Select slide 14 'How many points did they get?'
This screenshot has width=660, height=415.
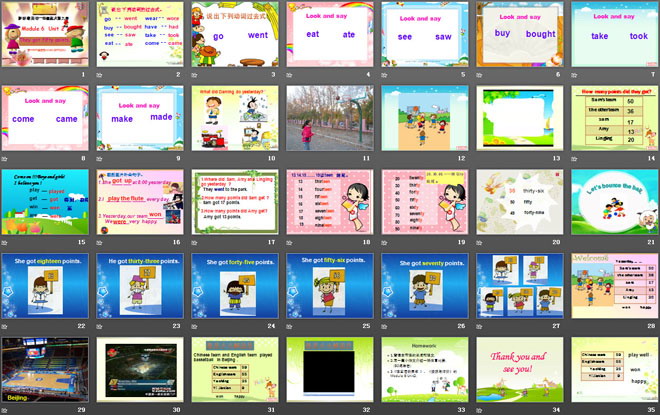[x=615, y=118]
